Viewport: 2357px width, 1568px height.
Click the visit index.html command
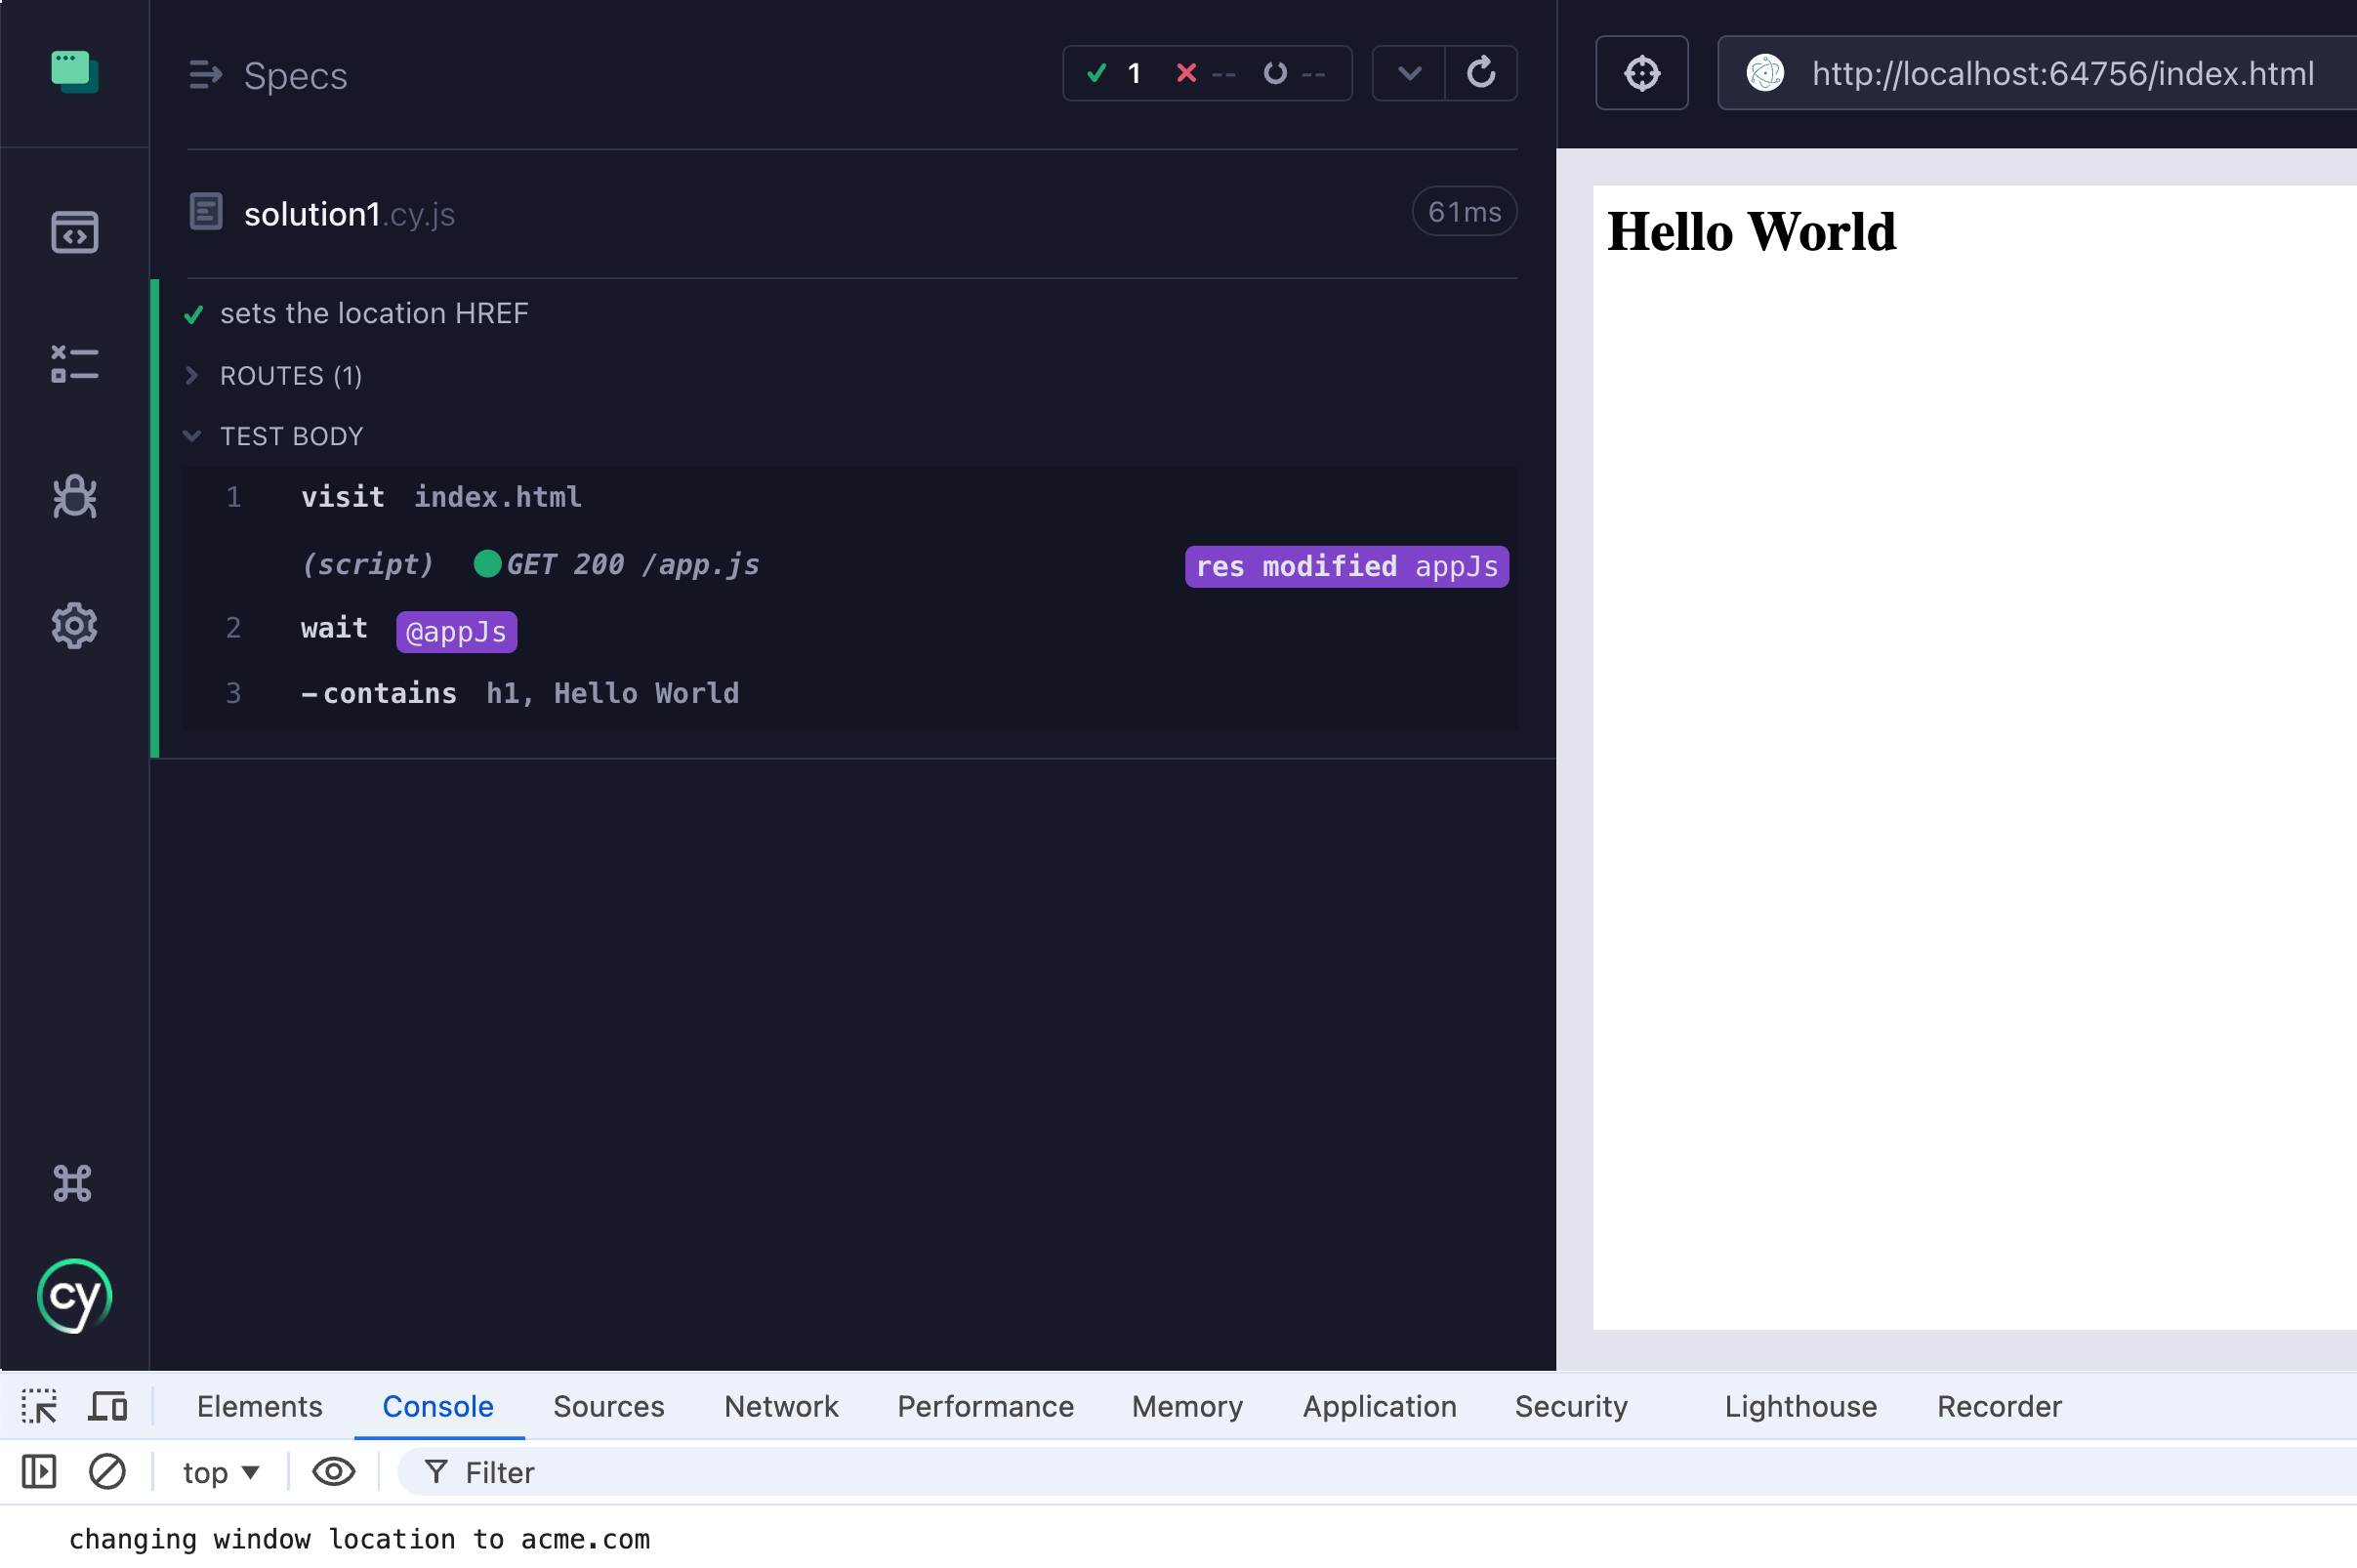tap(850, 497)
